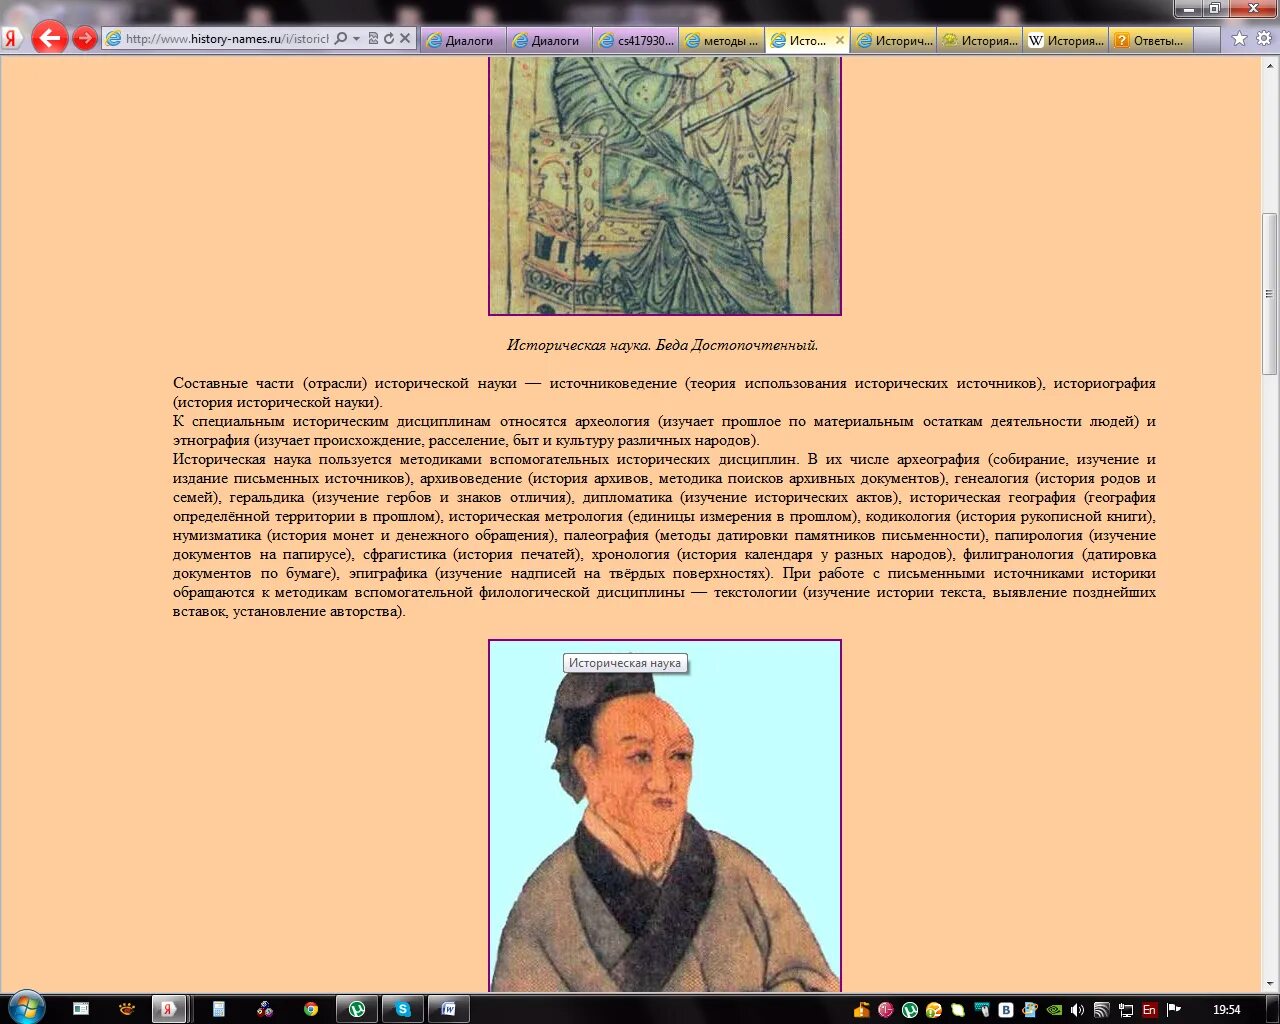
Task: Open the window switcher taskbar icon
Action: tap(81, 1009)
